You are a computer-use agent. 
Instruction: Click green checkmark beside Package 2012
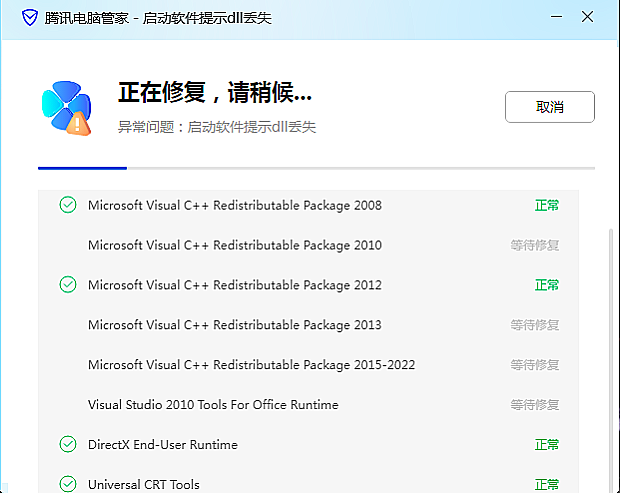coord(68,284)
